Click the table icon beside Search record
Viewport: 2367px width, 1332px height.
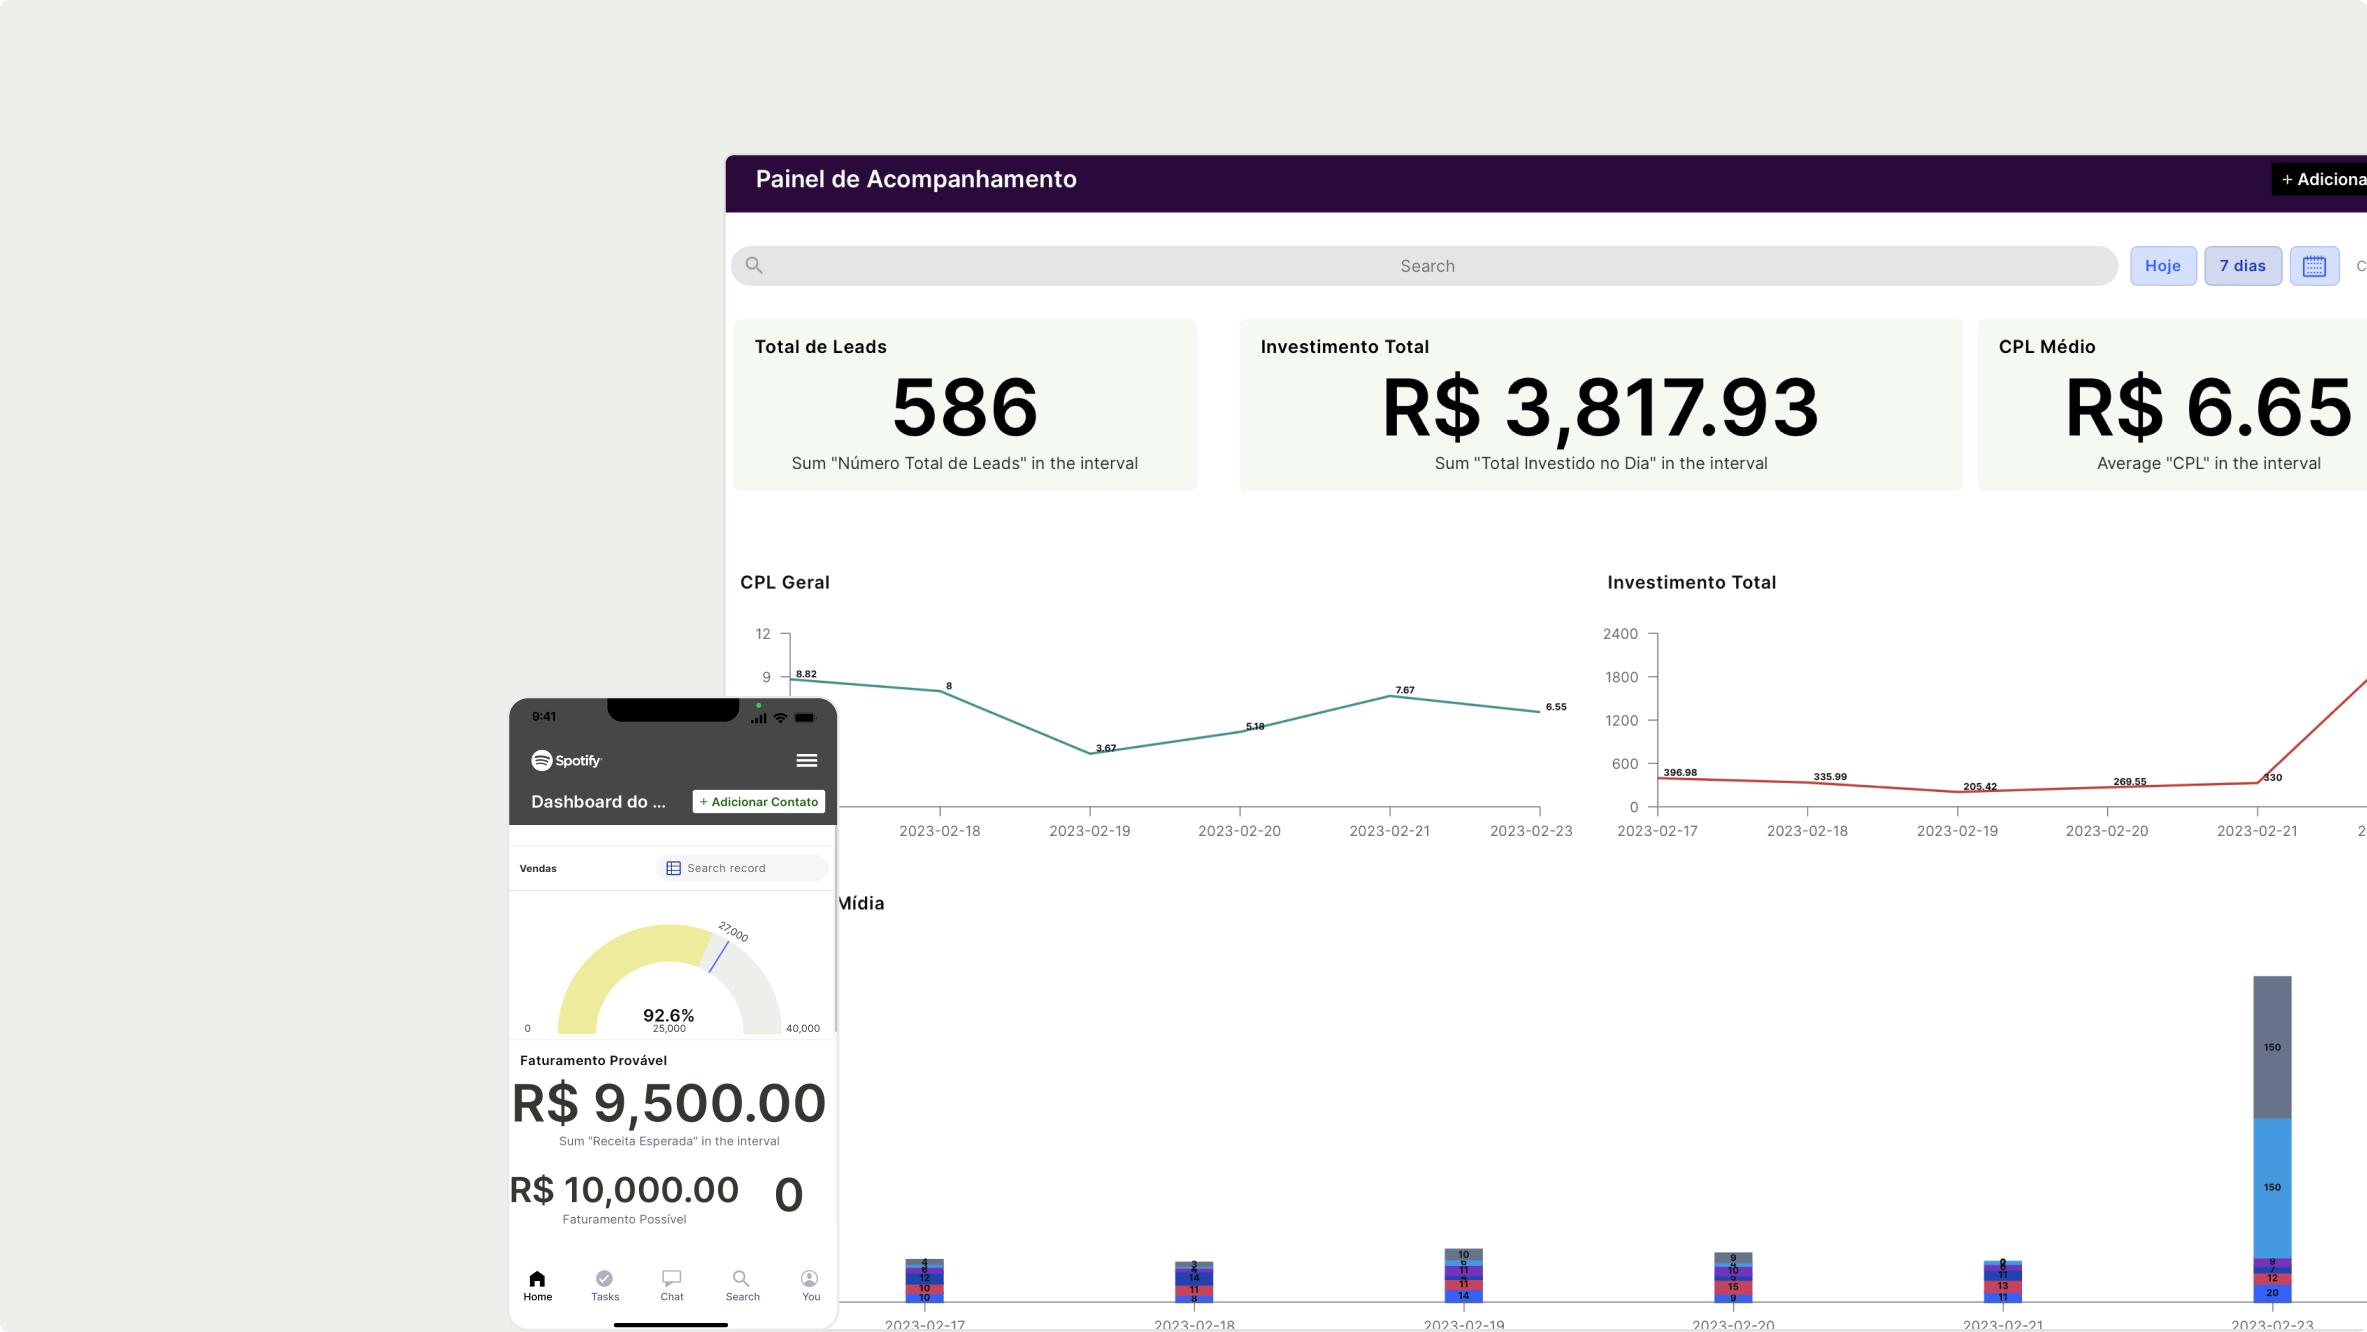(673, 868)
